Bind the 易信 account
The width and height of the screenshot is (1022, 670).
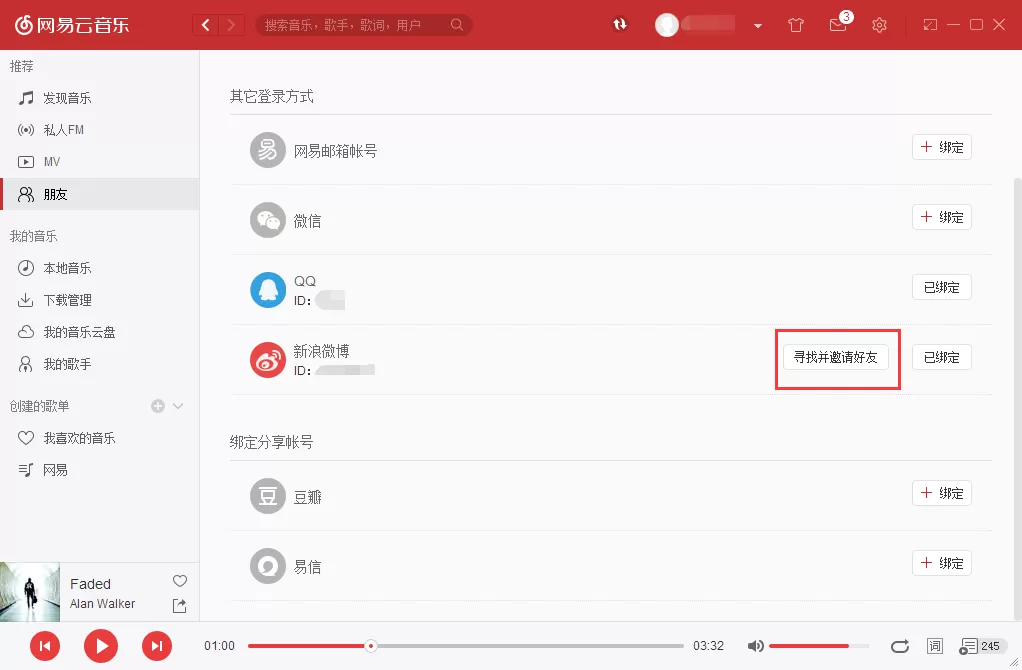[x=941, y=563]
